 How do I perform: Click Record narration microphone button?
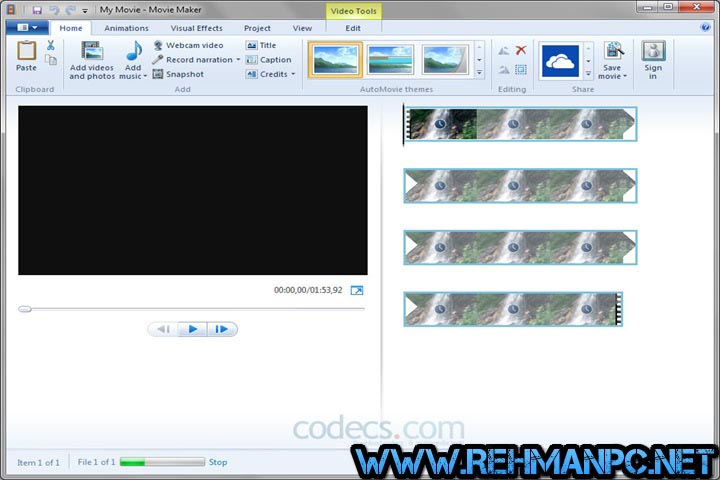[x=193, y=60]
